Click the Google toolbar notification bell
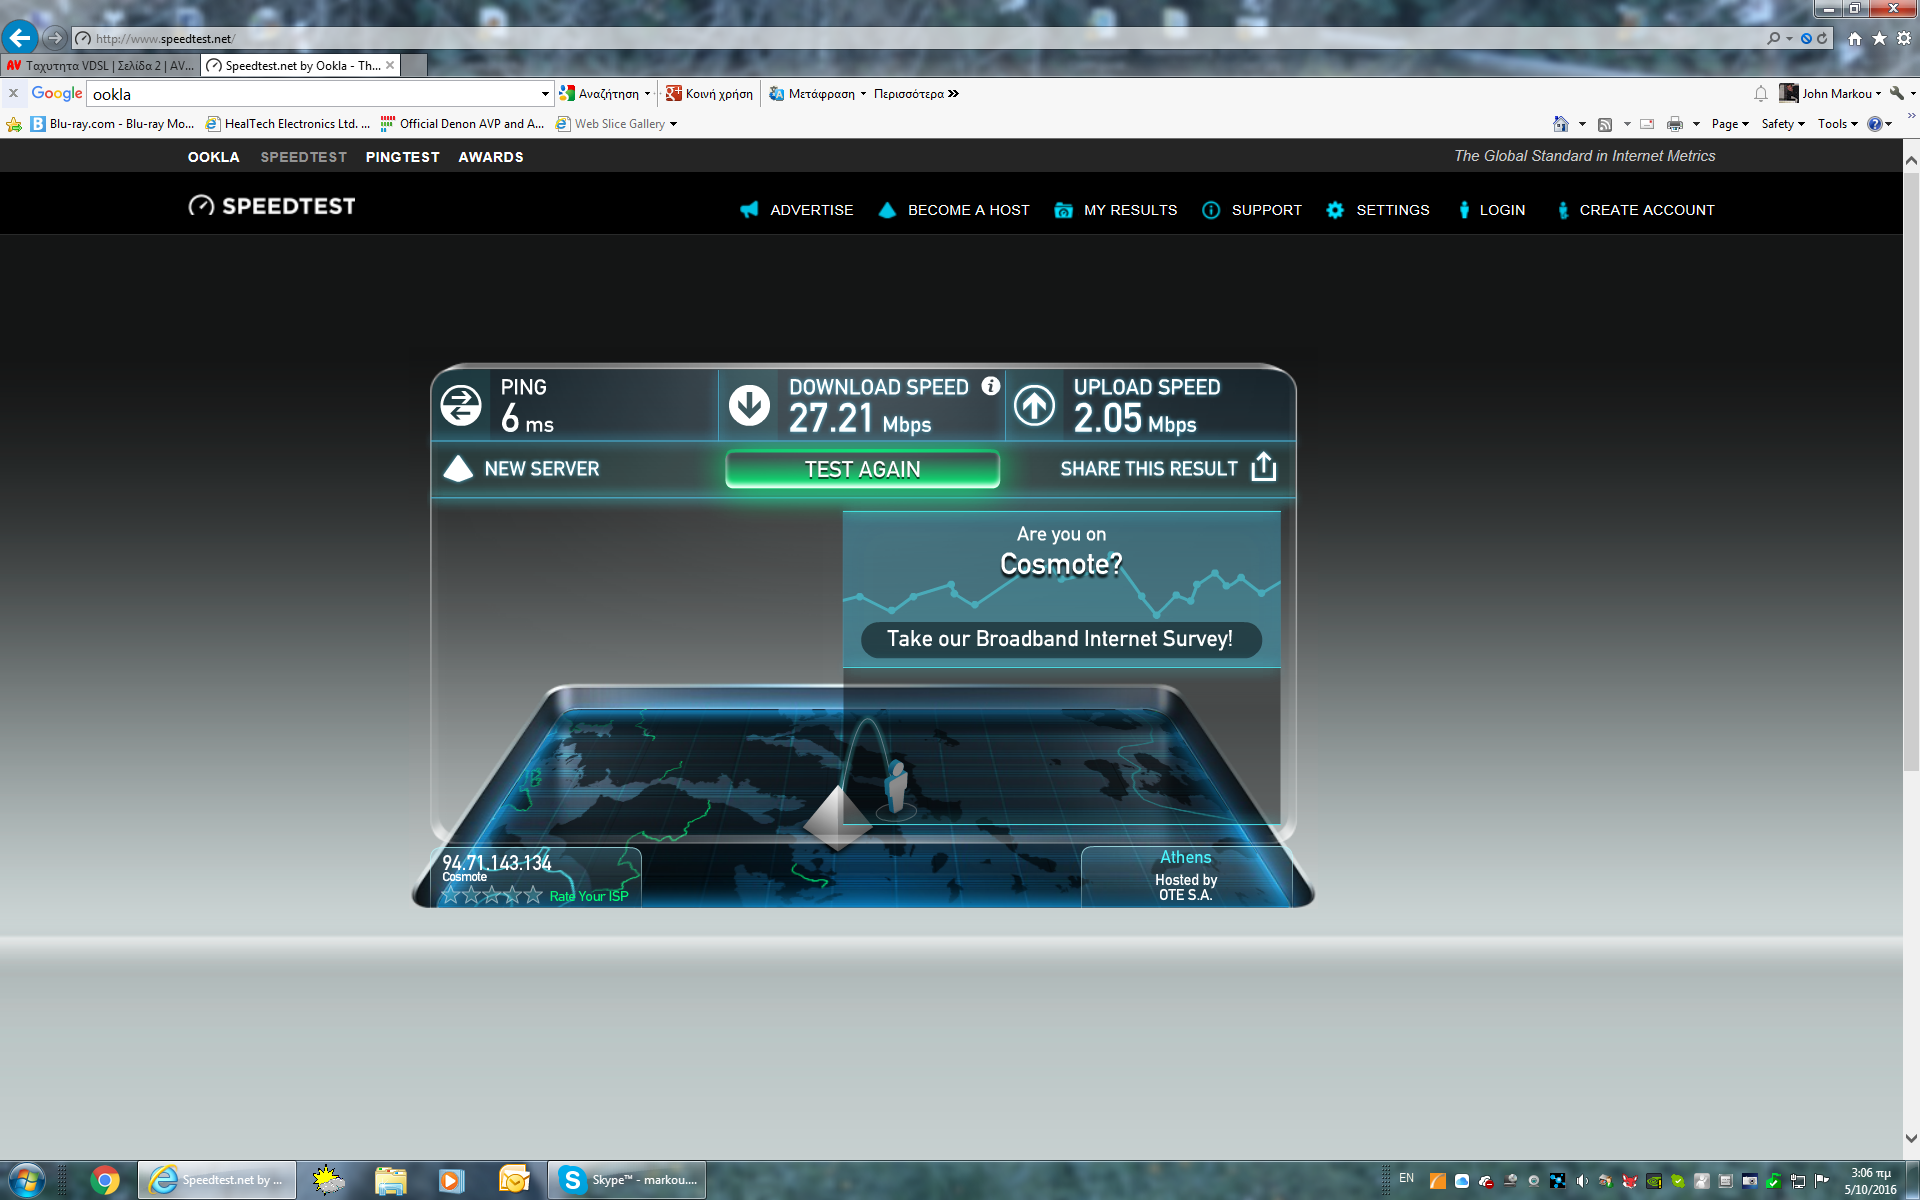1920x1200 pixels. (1761, 94)
